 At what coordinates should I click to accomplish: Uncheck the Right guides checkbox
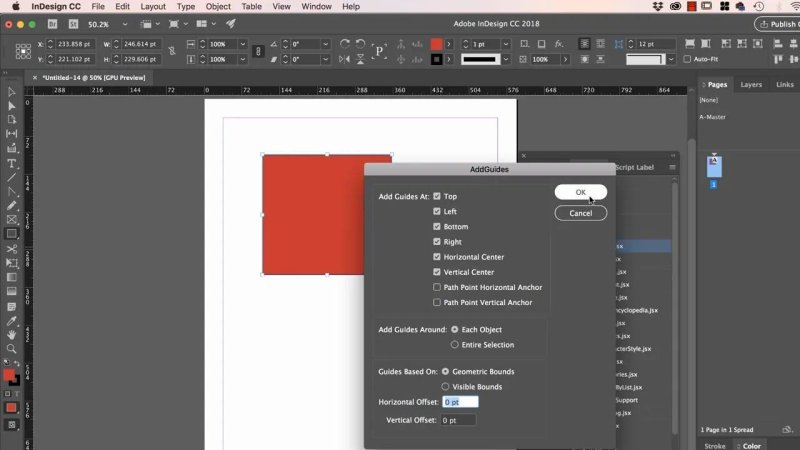(437, 242)
